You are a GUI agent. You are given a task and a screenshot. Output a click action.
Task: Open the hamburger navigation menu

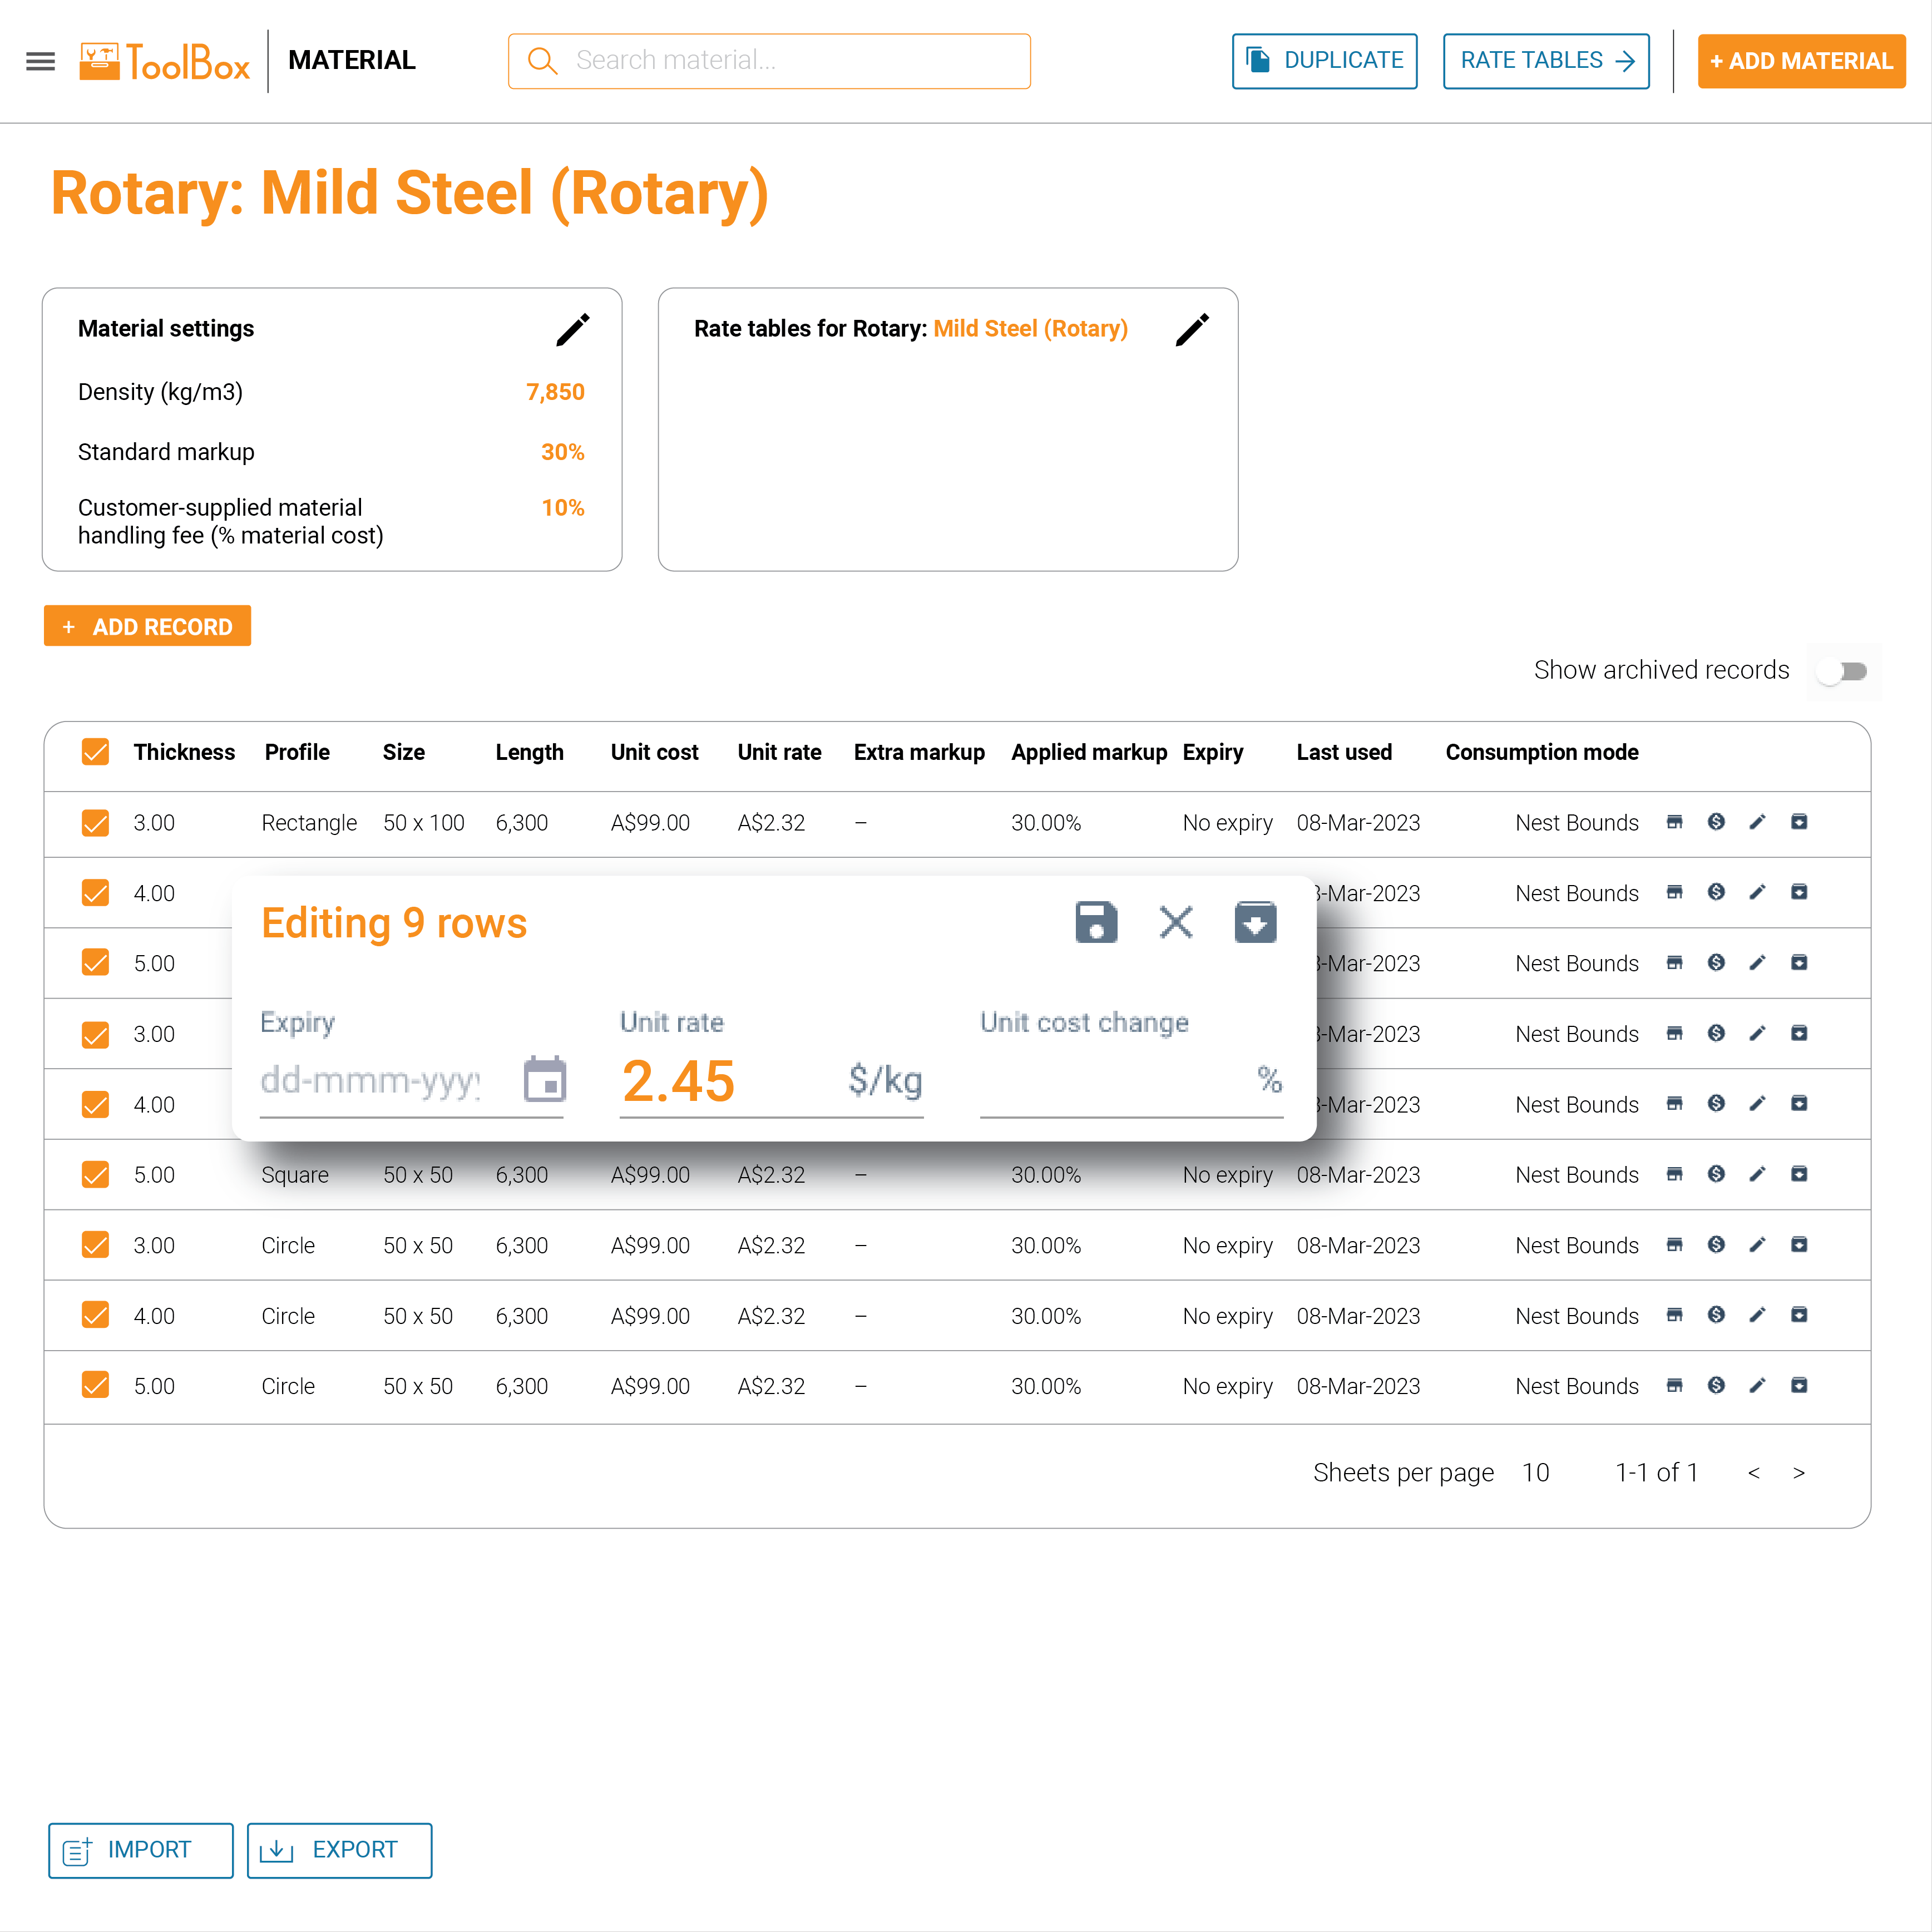click(x=40, y=61)
